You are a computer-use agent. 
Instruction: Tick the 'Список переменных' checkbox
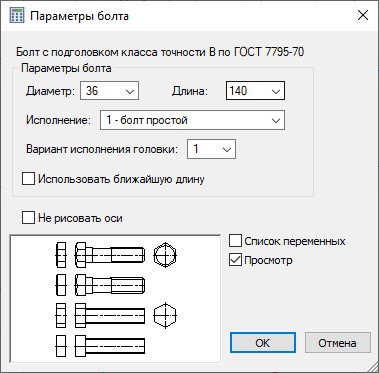(x=235, y=241)
